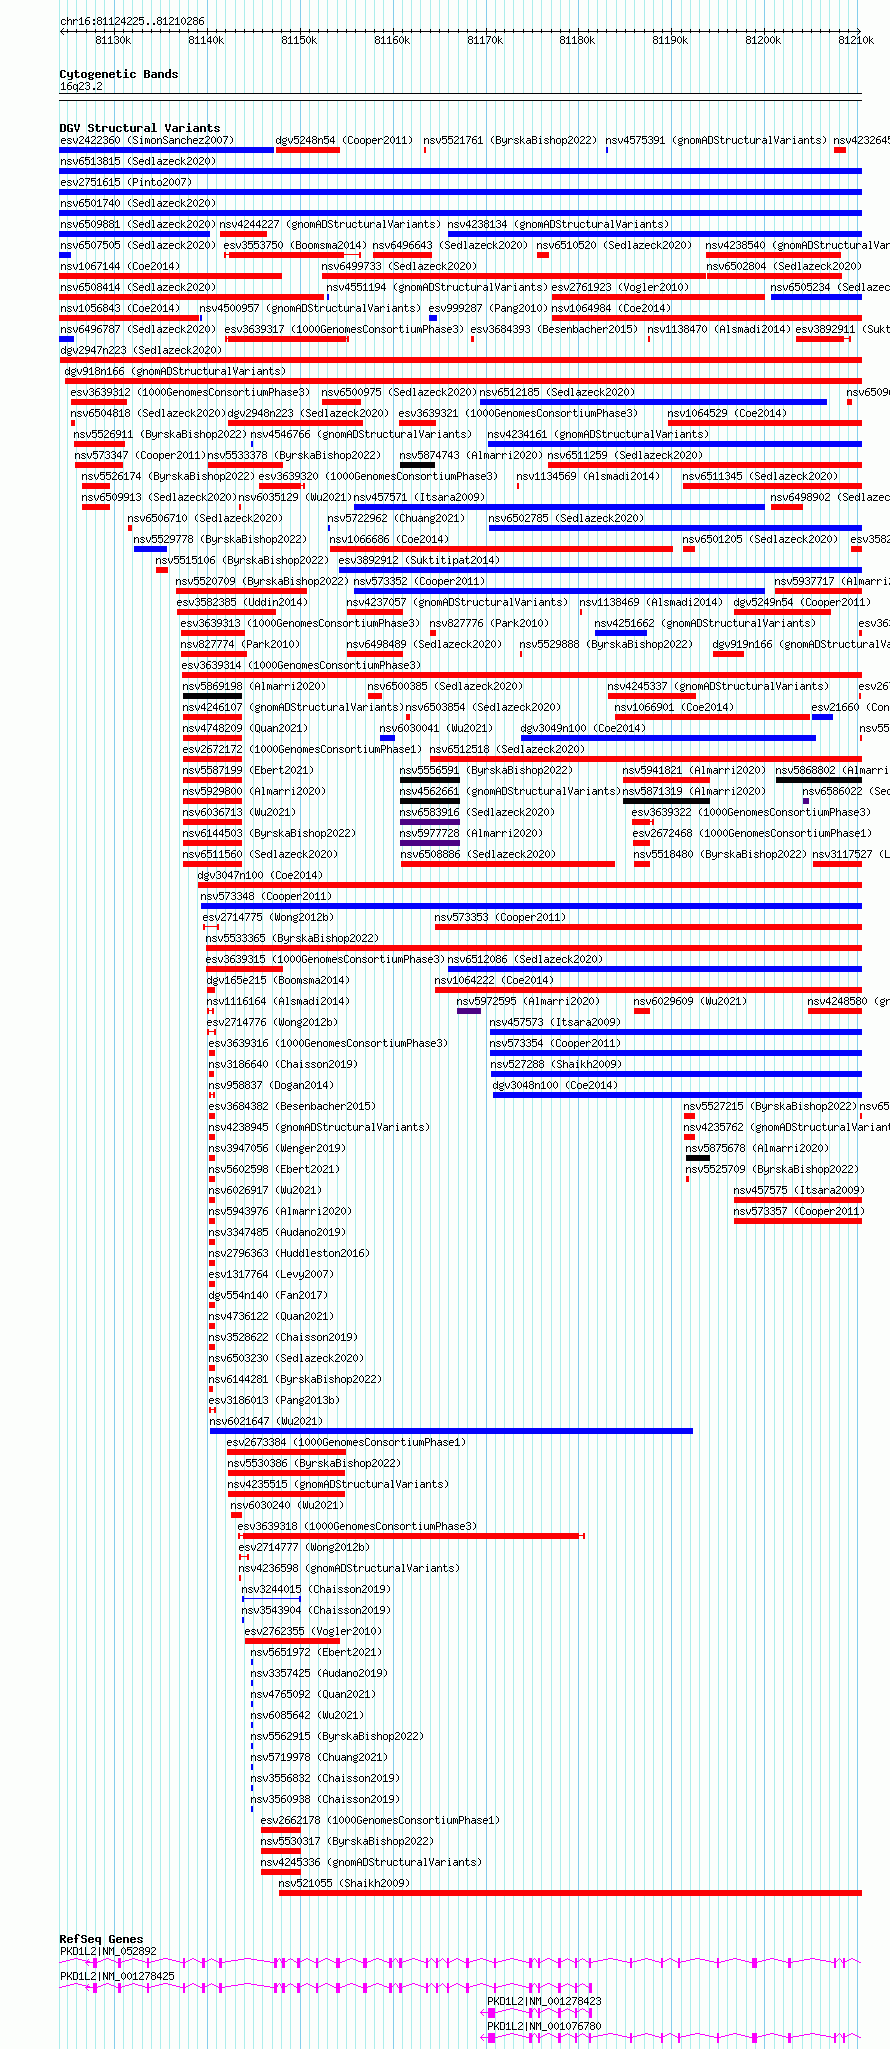Click the nsv5977728 (Almarri2020) label
Image resolution: width=890 pixels, height=2049 pixels.
(x=471, y=833)
